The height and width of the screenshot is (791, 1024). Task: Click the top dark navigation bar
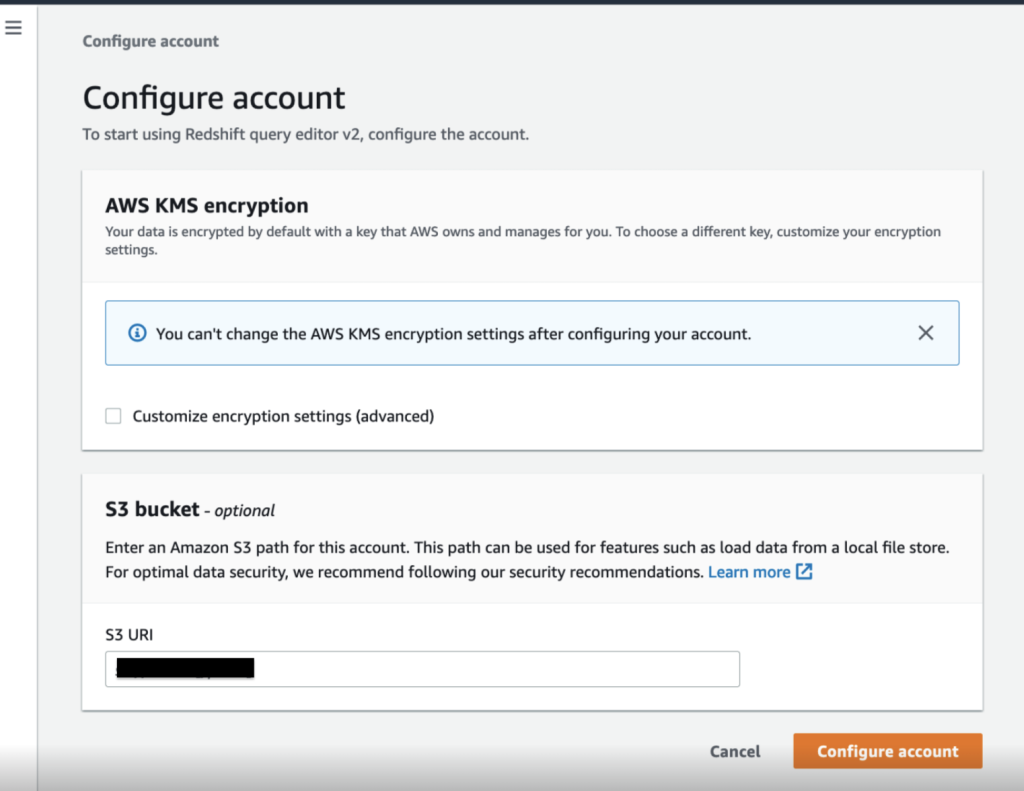(512, 6)
